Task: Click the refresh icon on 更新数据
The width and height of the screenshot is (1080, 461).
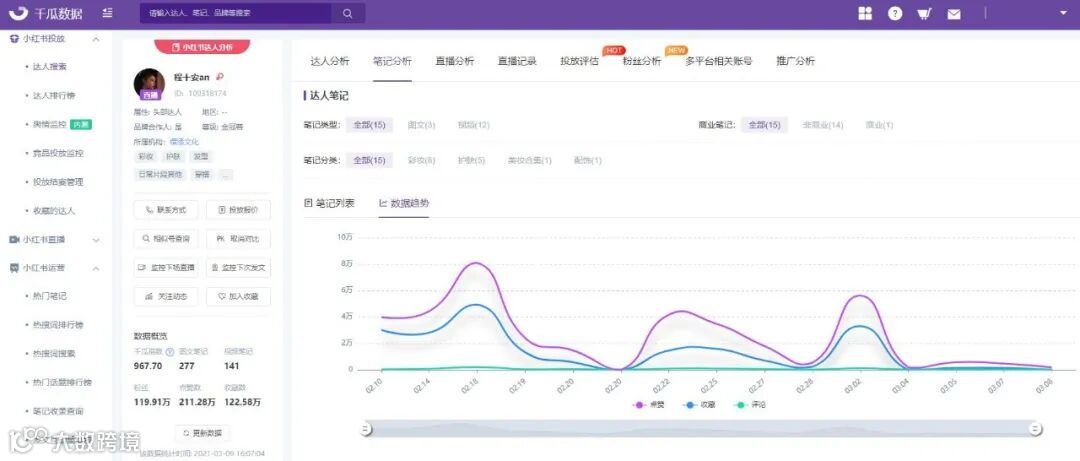Action: pyautogui.click(x=186, y=433)
